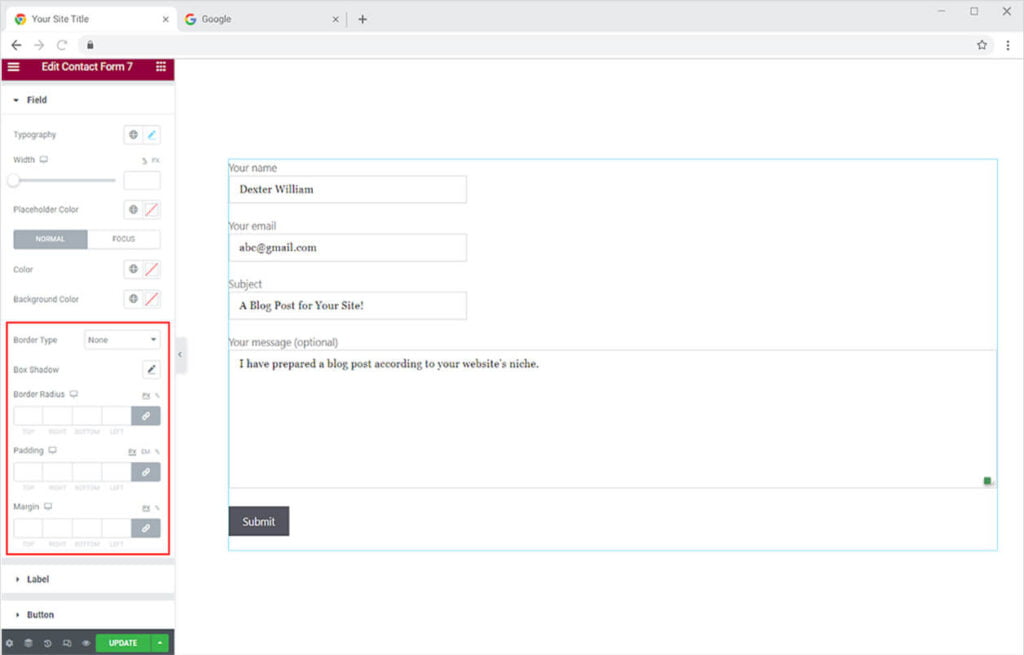The width and height of the screenshot is (1024, 655).
Task: Open the Border Type dropdown
Action: pyautogui.click(x=122, y=340)
